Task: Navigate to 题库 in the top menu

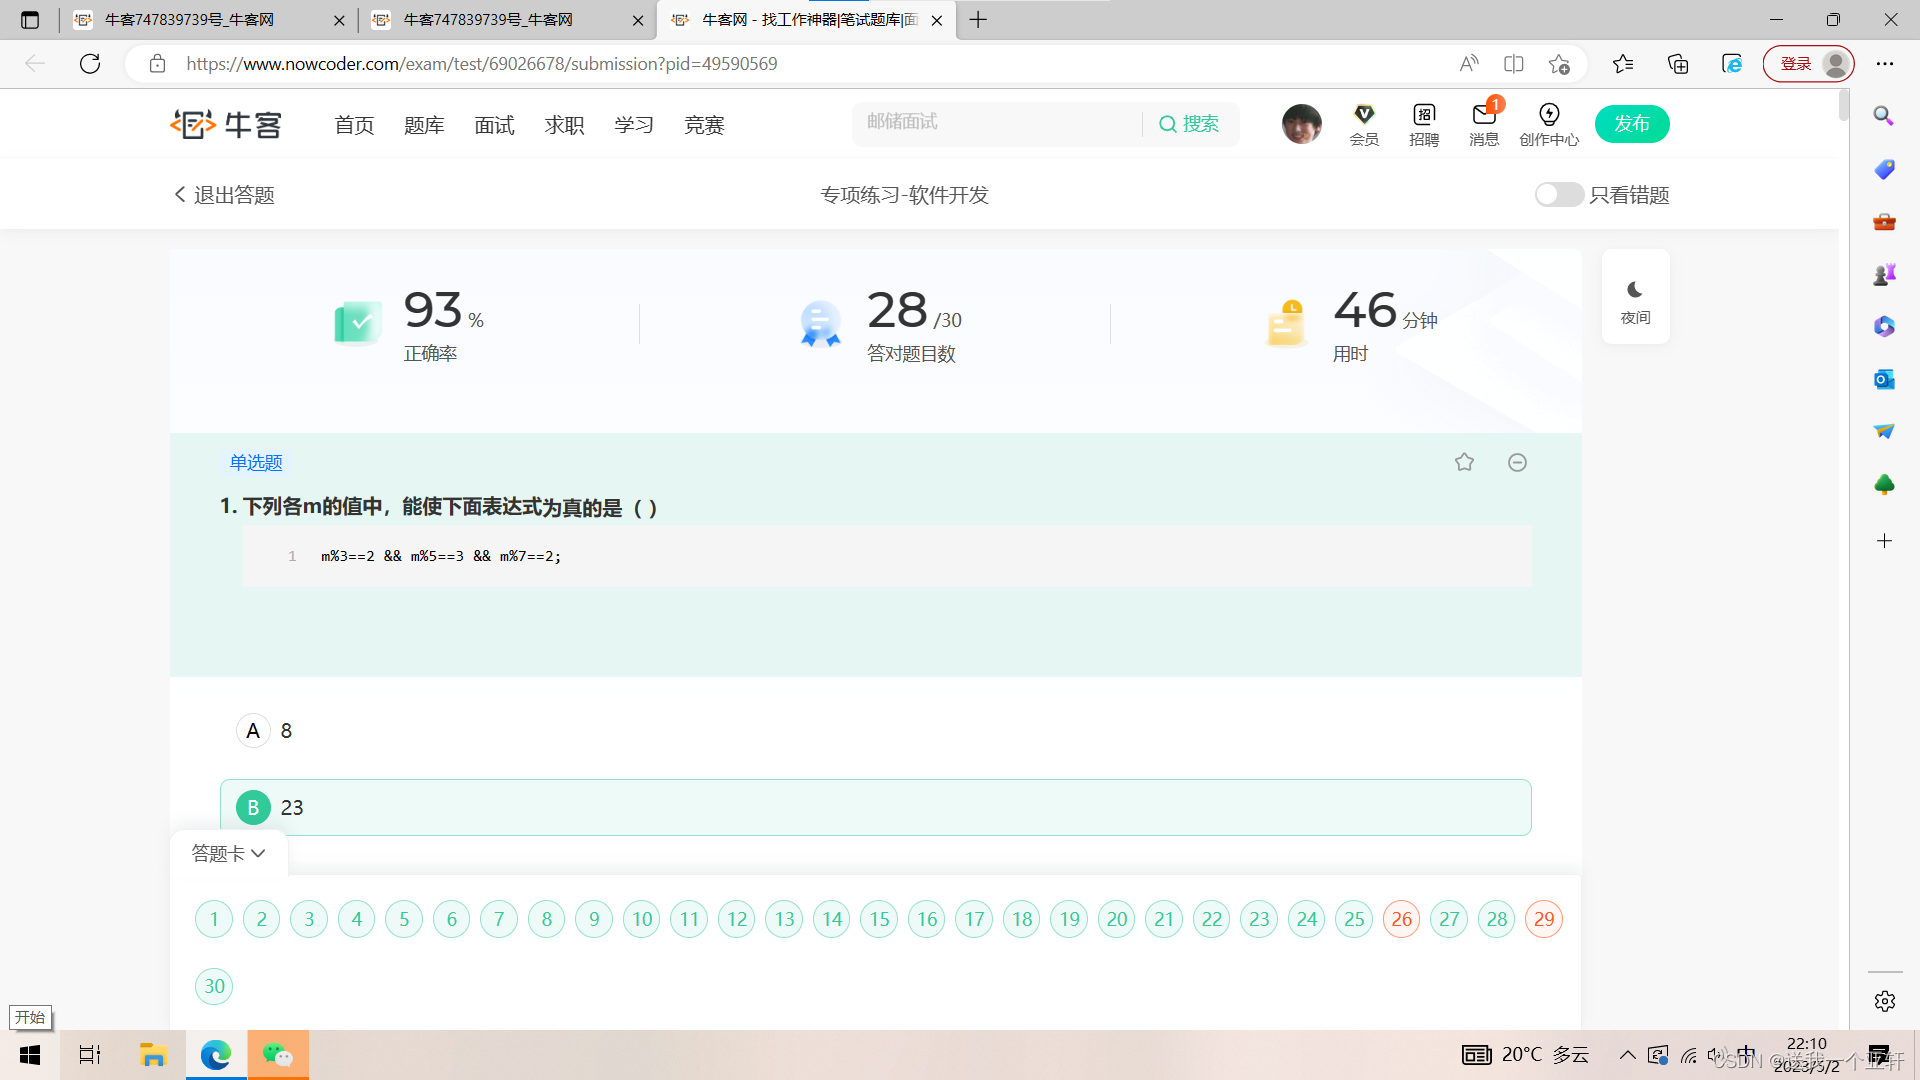Action: (x=423, y=124)
